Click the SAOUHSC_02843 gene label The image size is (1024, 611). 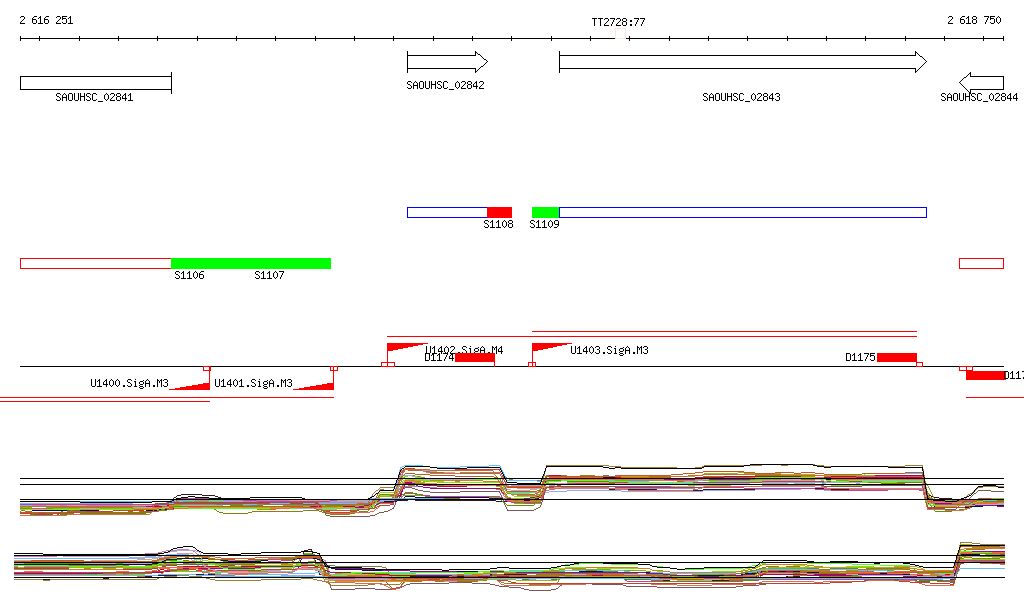point(741,98)
